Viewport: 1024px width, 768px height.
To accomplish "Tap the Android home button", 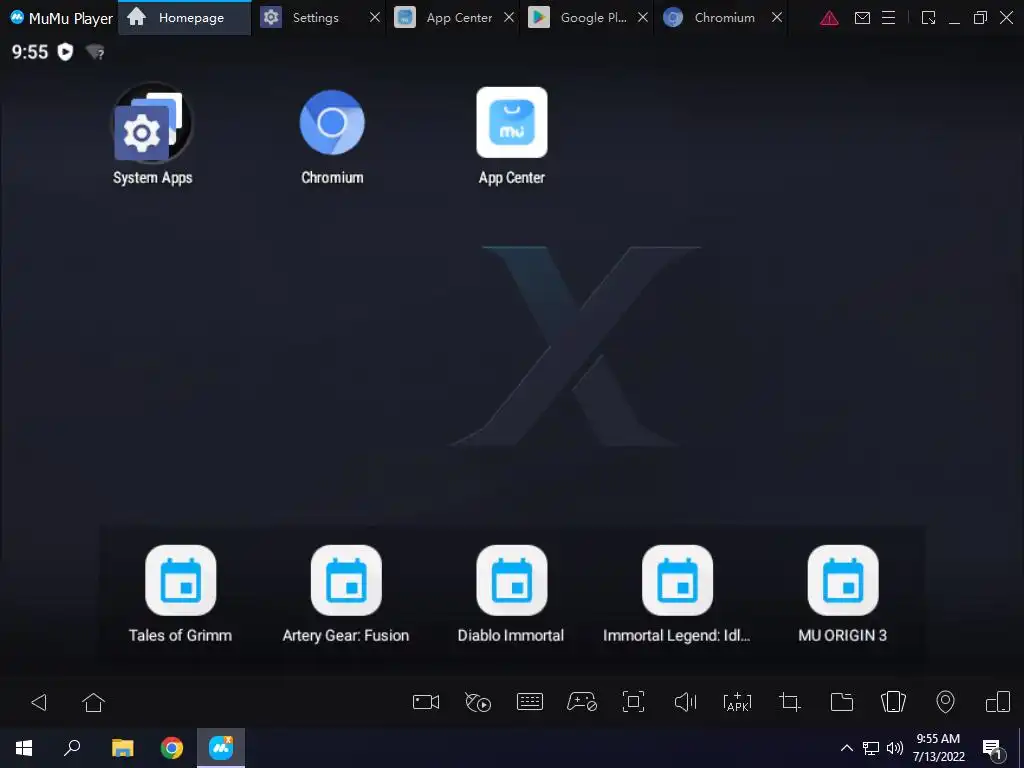I will (x=93, y=702).
